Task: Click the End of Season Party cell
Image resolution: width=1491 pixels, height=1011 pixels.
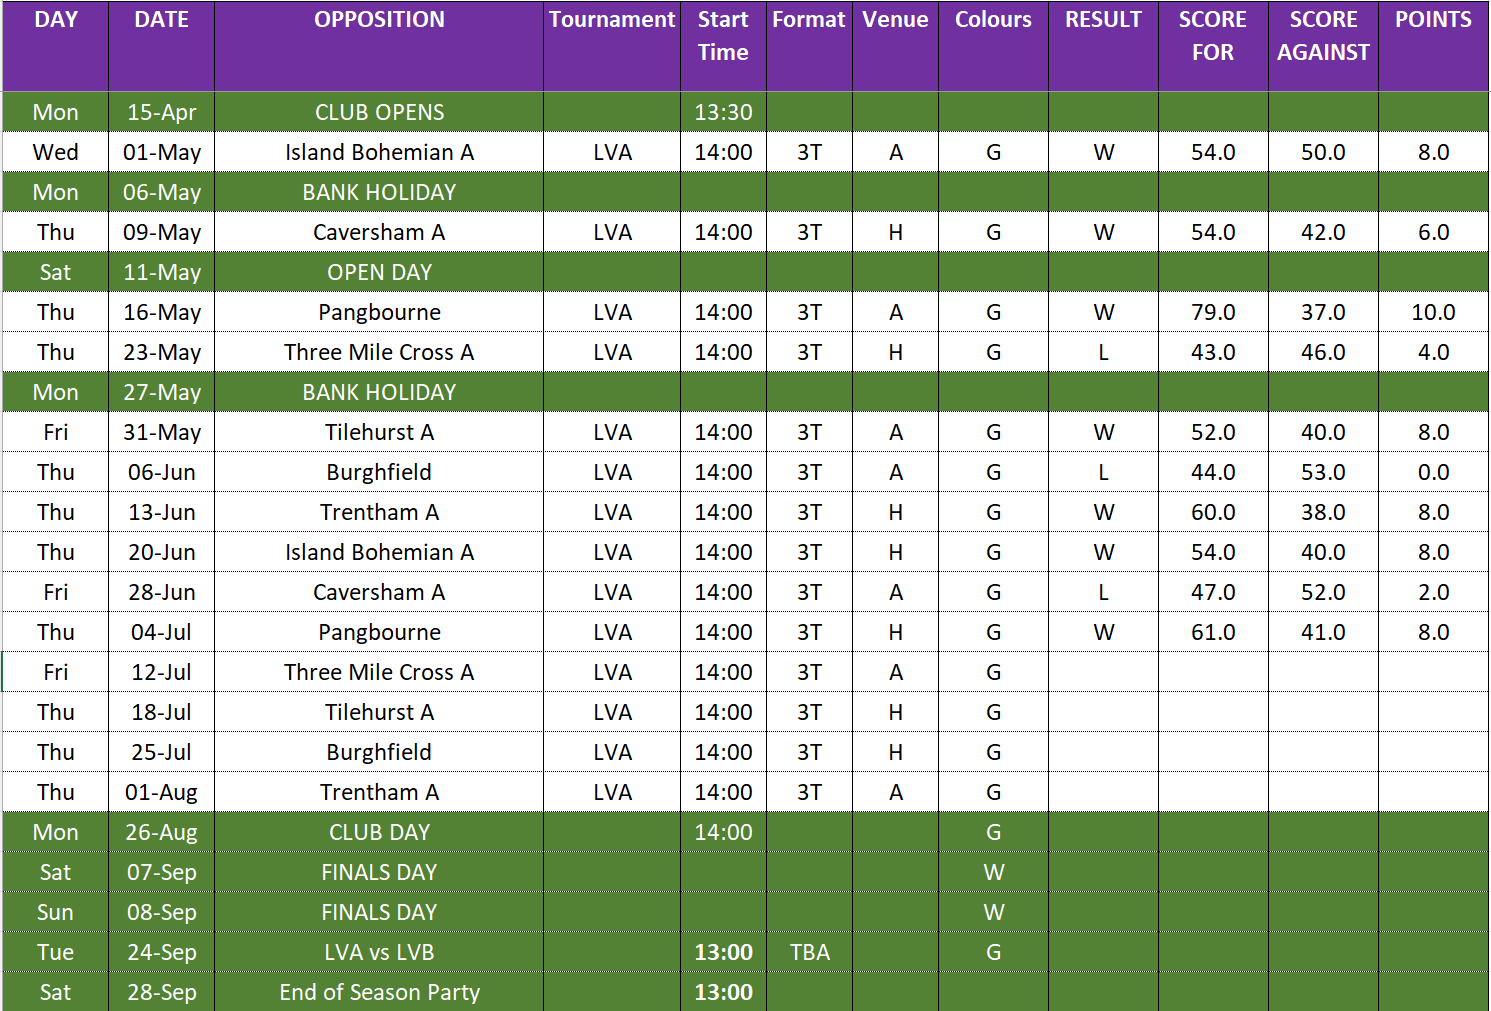Action: pyautogui.click(x=379, y=992)
